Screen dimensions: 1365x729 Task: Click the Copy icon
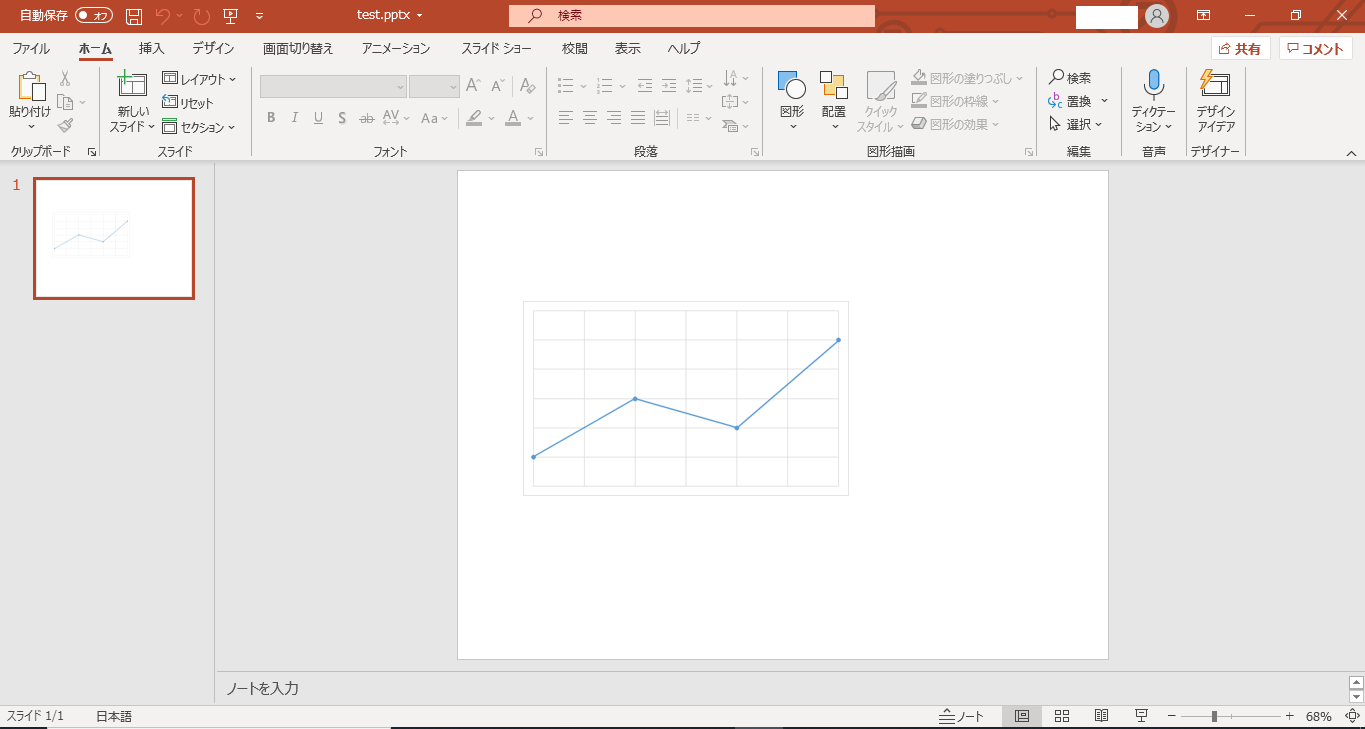point(65,102)
